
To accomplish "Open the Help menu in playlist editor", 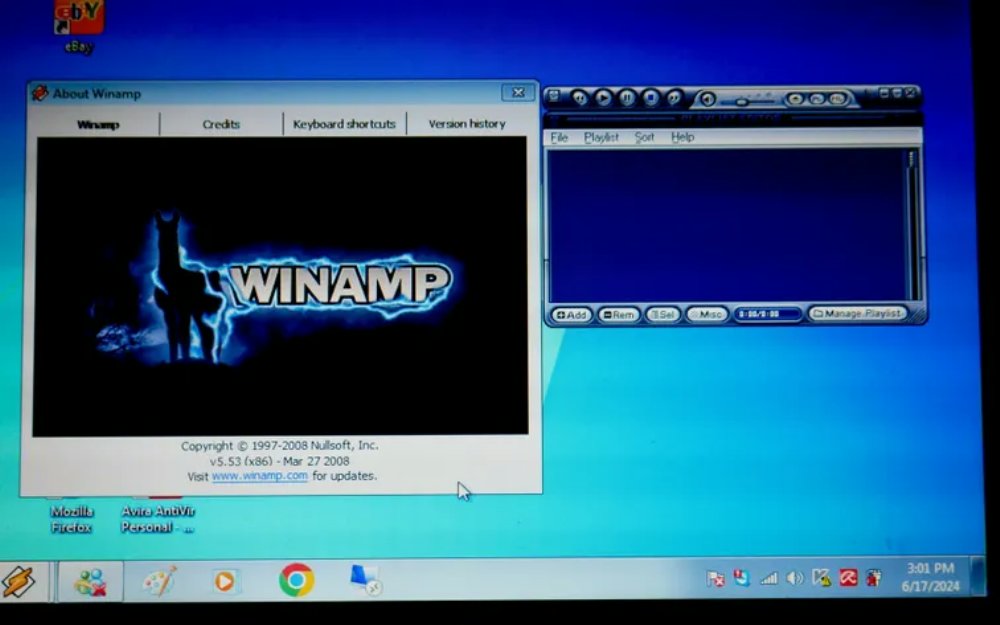I will coord(682,137).
